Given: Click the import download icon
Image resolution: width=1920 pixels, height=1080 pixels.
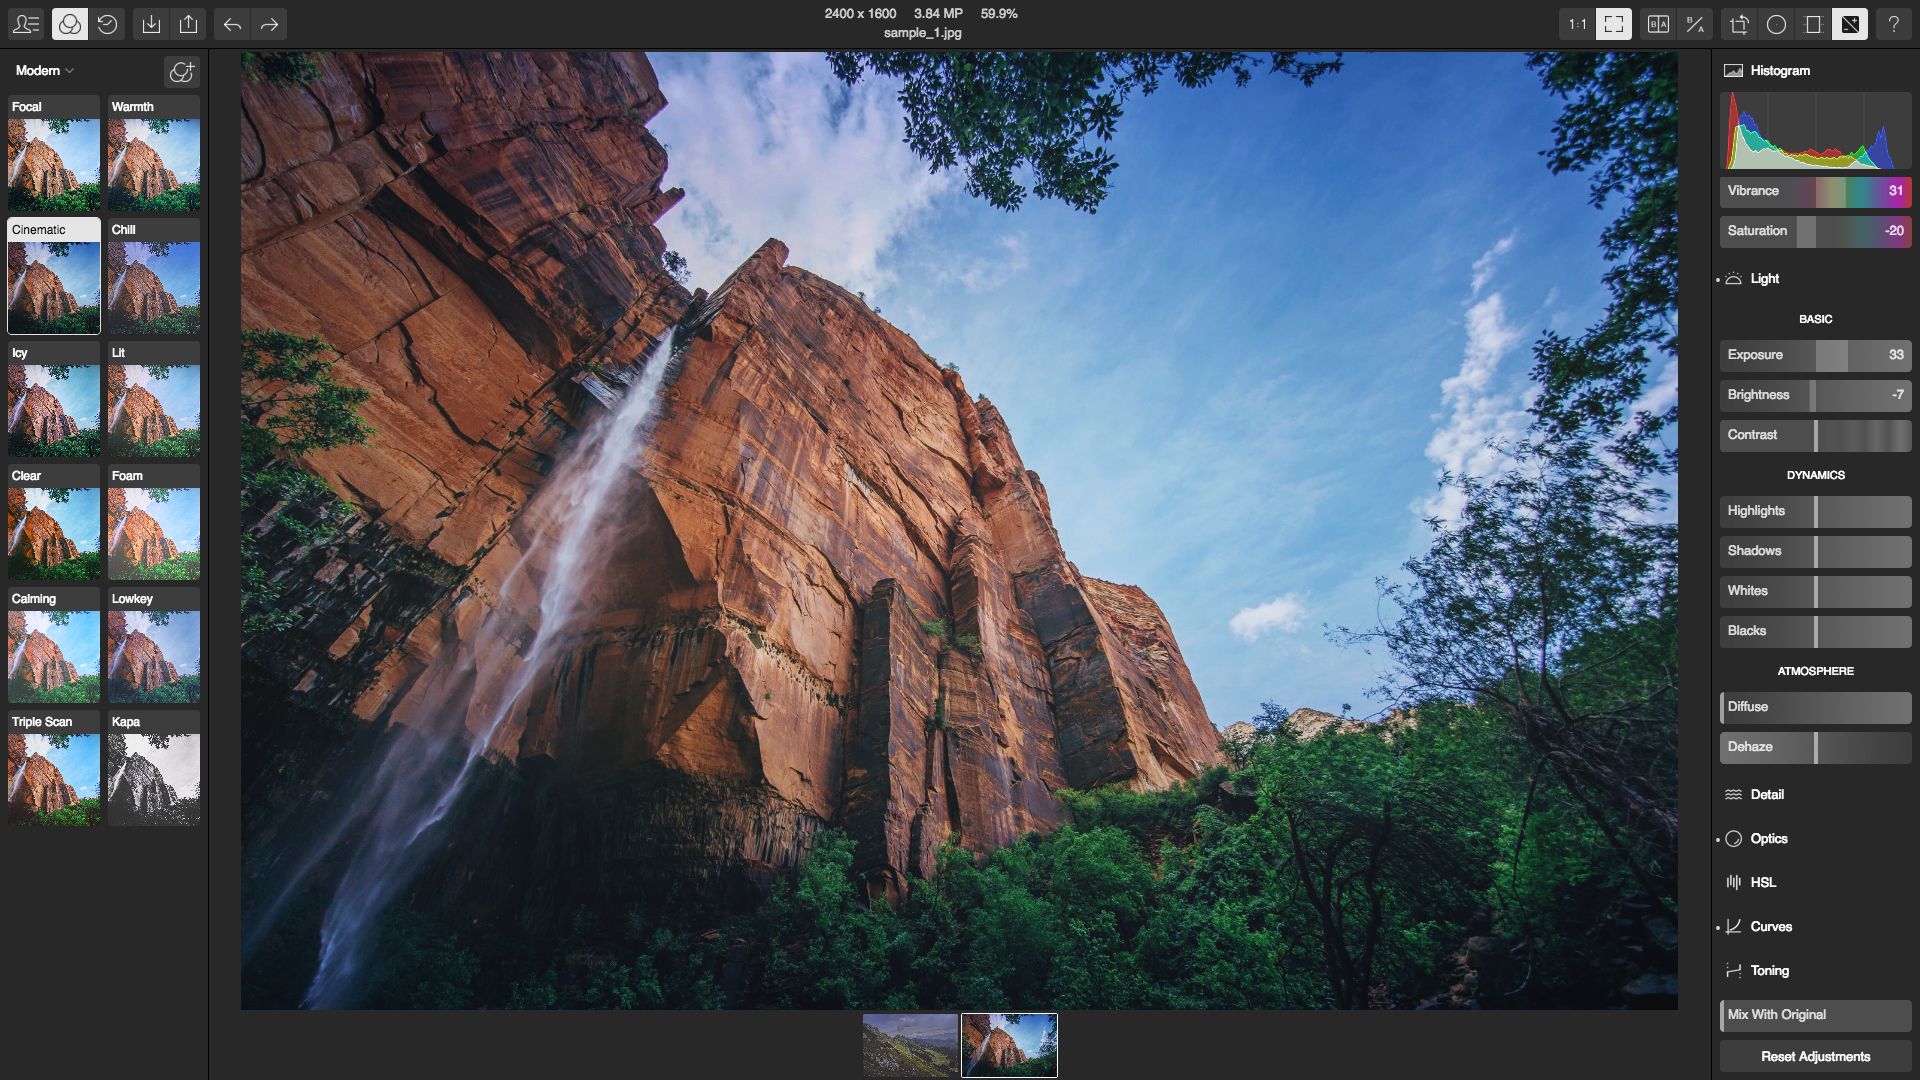Looking at the screenshot, I should coord(151,24).
